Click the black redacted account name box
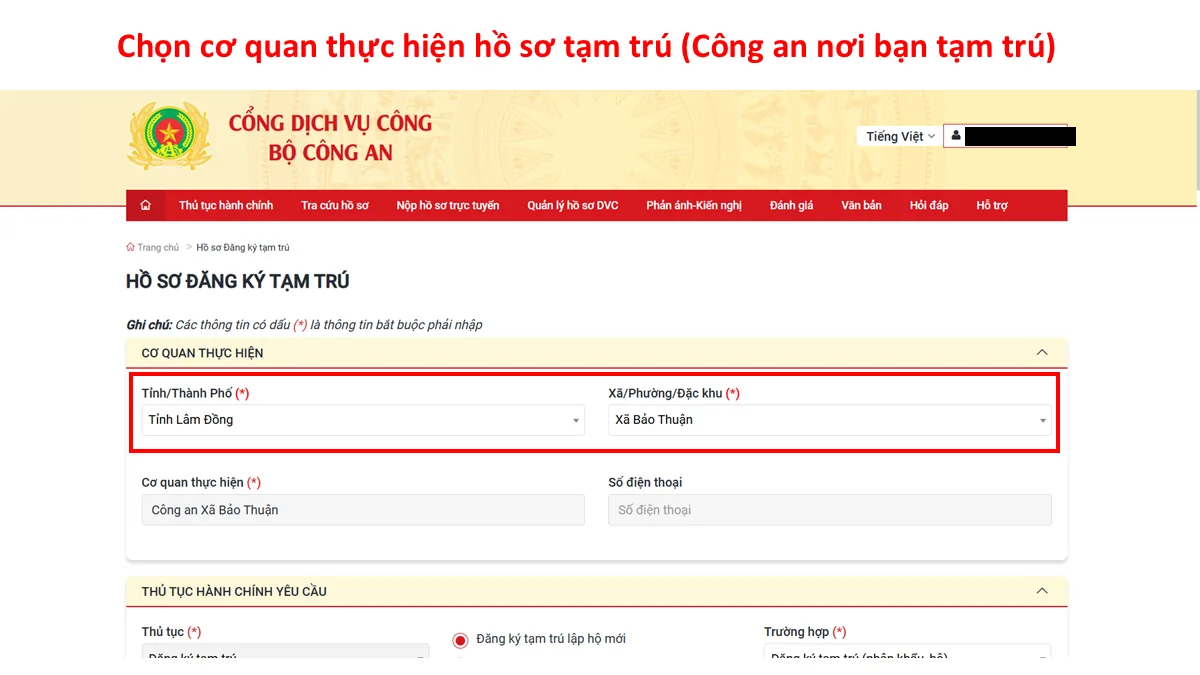The width and height of the screenshot is (1200, 675). coord(1020,136)
